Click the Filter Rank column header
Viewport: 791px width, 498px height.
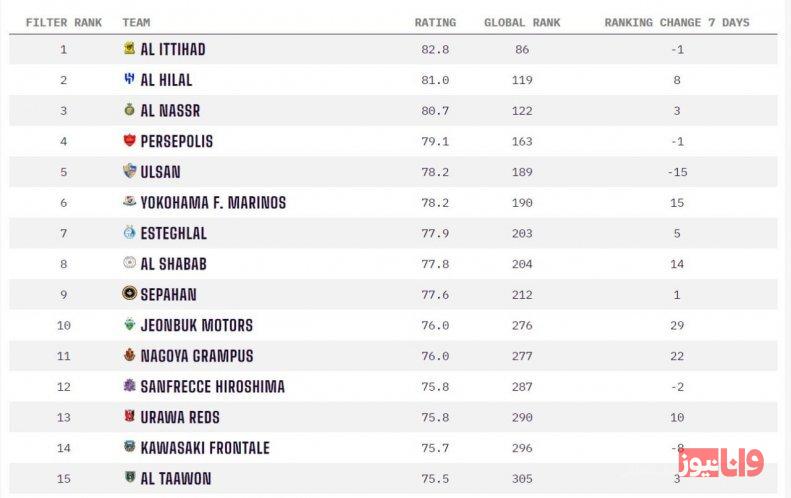pos(63,22)
